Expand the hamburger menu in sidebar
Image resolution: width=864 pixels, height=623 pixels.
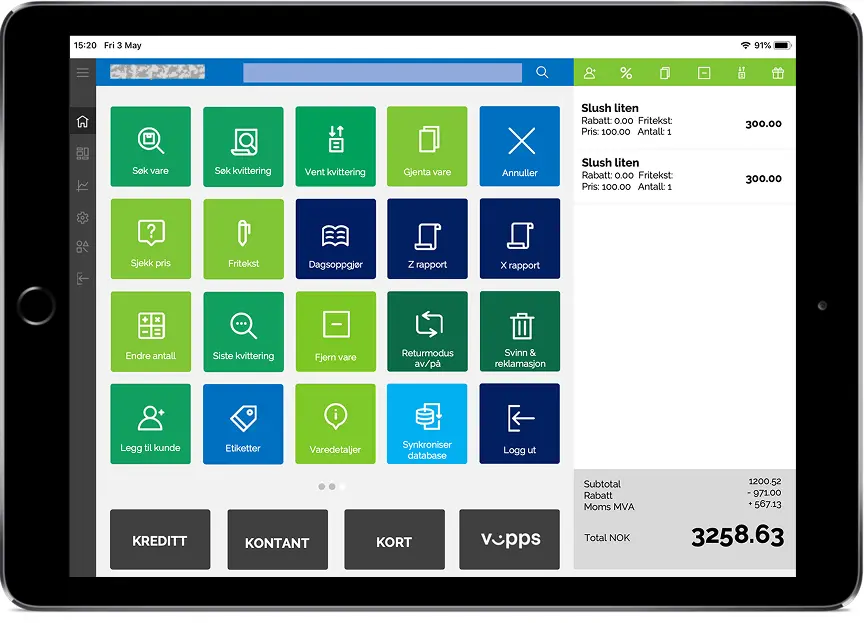pos(83,73)
